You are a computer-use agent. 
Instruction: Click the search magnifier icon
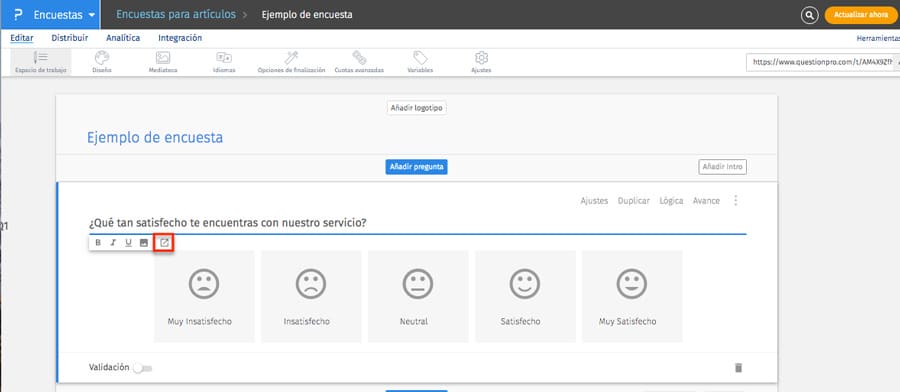(809, 15)
